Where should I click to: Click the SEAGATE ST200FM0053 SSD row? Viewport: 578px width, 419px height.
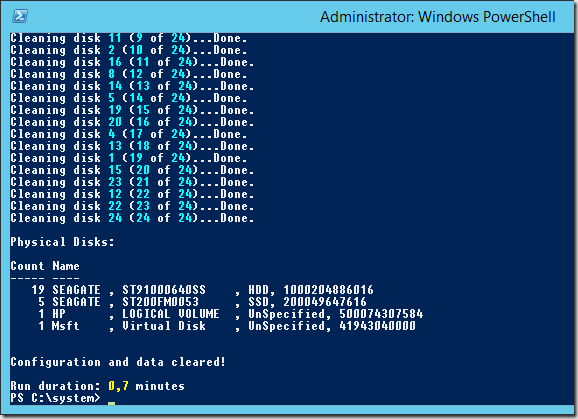[x=202, y=302]
